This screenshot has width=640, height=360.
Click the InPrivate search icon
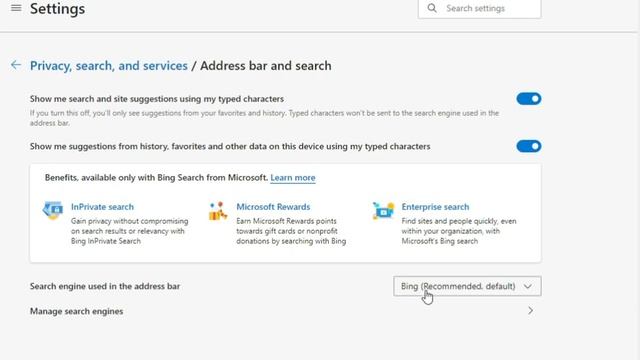pyautogui.click(x=53, y=210)
